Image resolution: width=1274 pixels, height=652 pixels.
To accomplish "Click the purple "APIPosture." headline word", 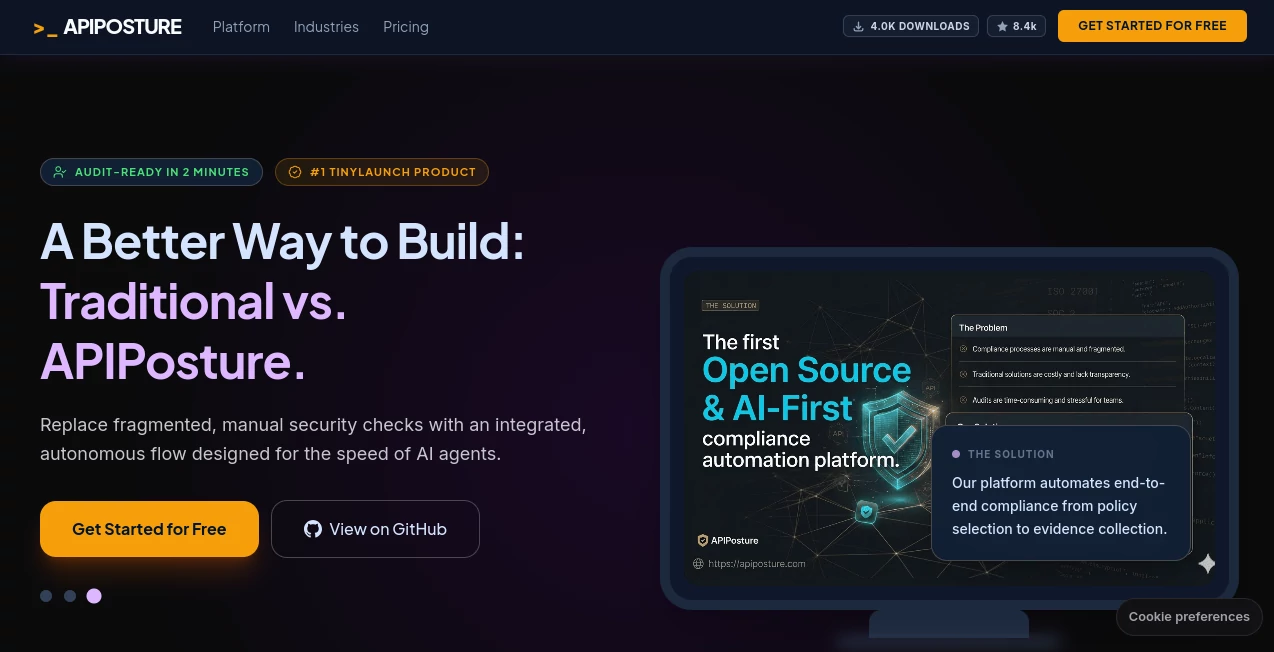I will click(173, 361).
